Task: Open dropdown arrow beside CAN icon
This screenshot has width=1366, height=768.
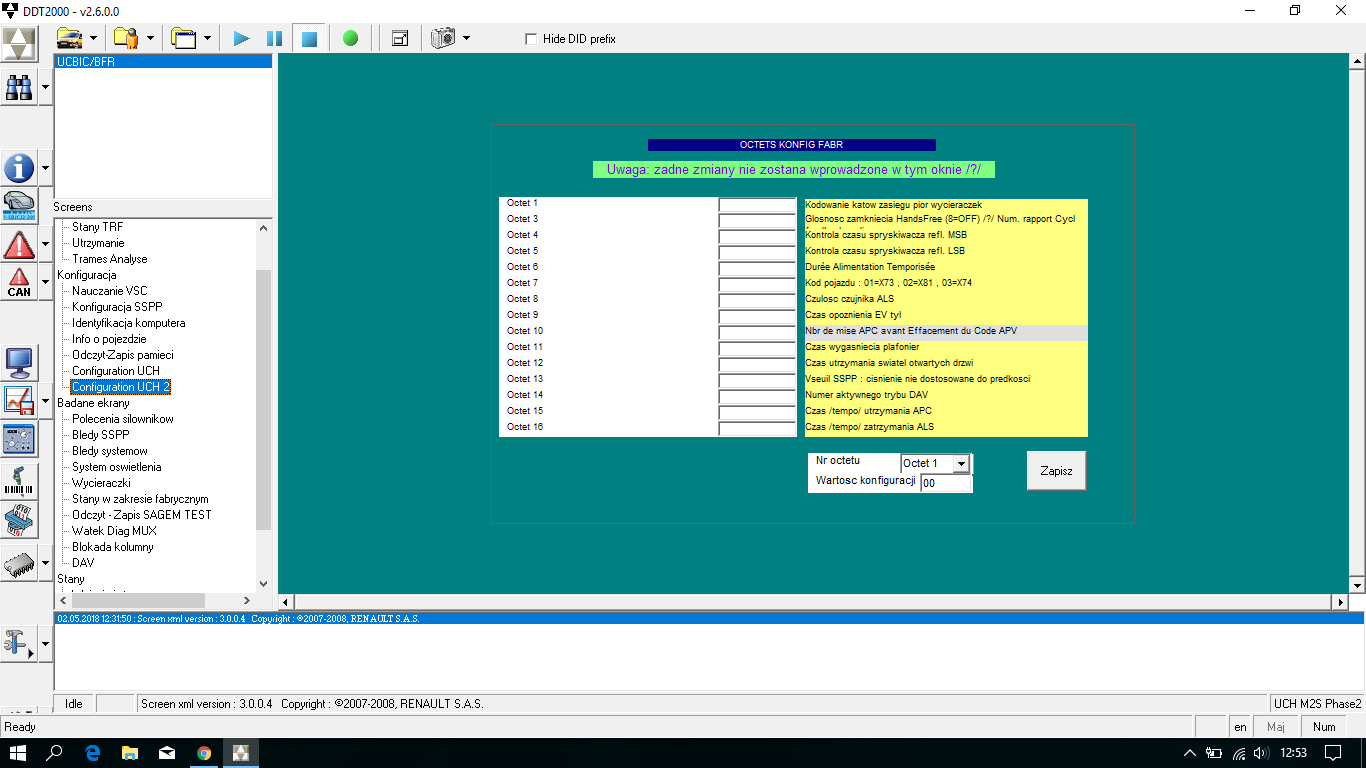Action: [45, 282]
